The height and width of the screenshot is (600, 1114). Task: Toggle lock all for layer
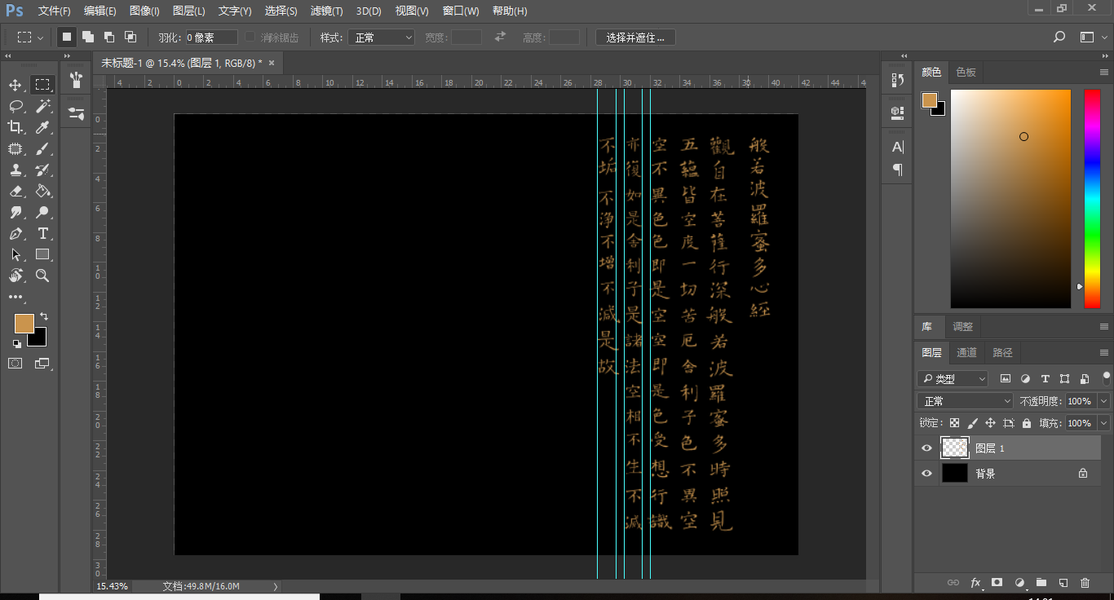tap(1027, 423)
